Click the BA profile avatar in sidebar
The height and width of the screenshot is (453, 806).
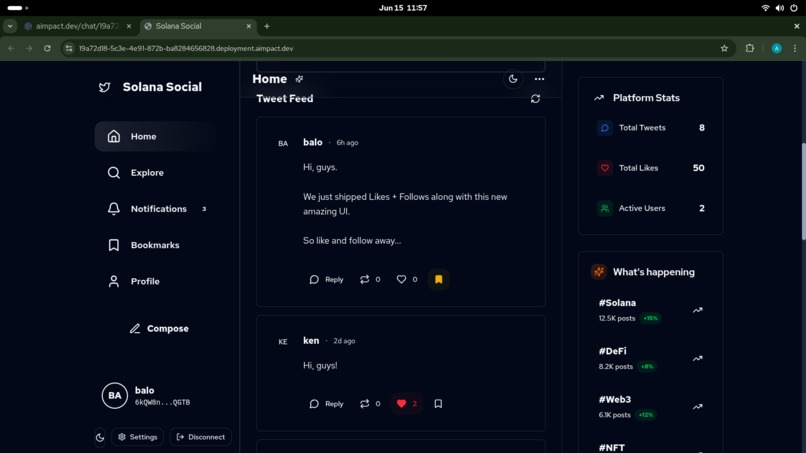point(115,395)
